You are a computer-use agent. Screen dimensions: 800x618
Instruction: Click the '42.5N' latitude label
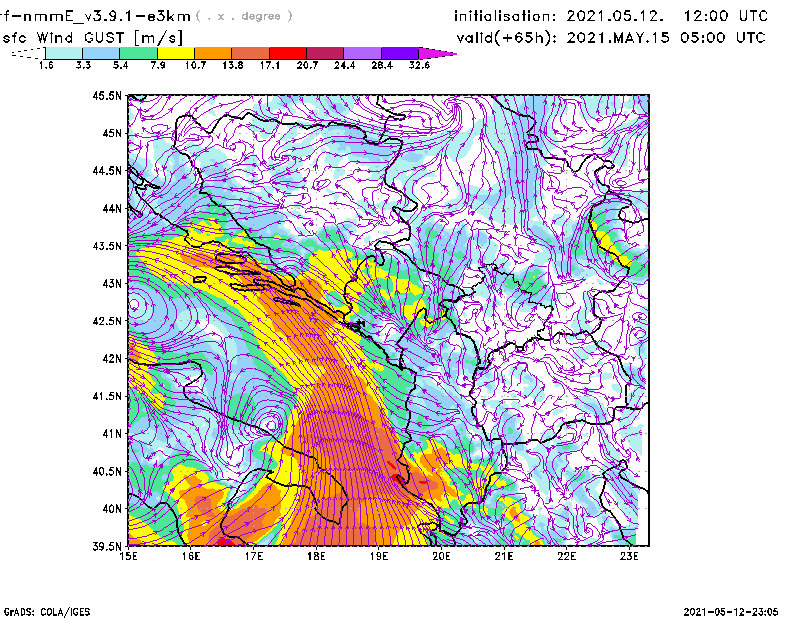tap(107, 321)
